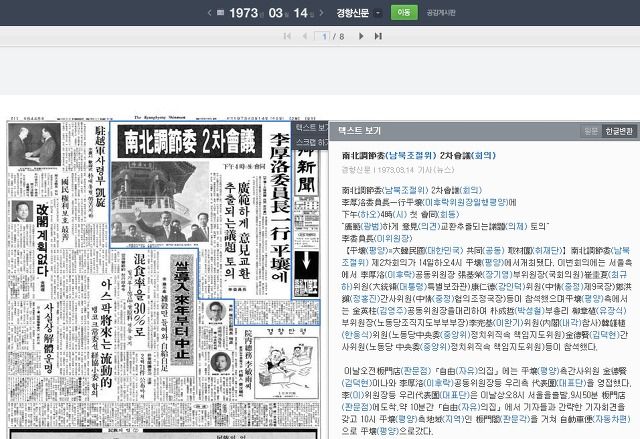Click the page number input field
This screenshot has height=439, width=640.
[x=322, y=36]
